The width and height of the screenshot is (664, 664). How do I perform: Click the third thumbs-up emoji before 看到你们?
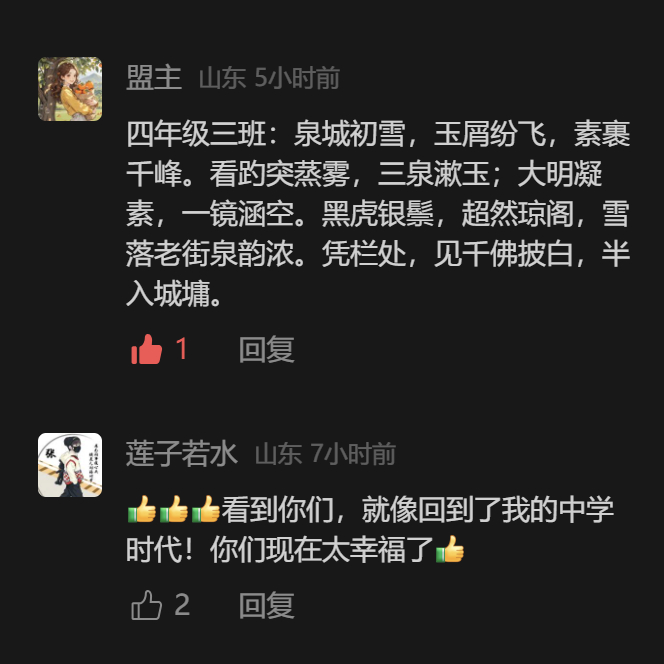[206, 509]
